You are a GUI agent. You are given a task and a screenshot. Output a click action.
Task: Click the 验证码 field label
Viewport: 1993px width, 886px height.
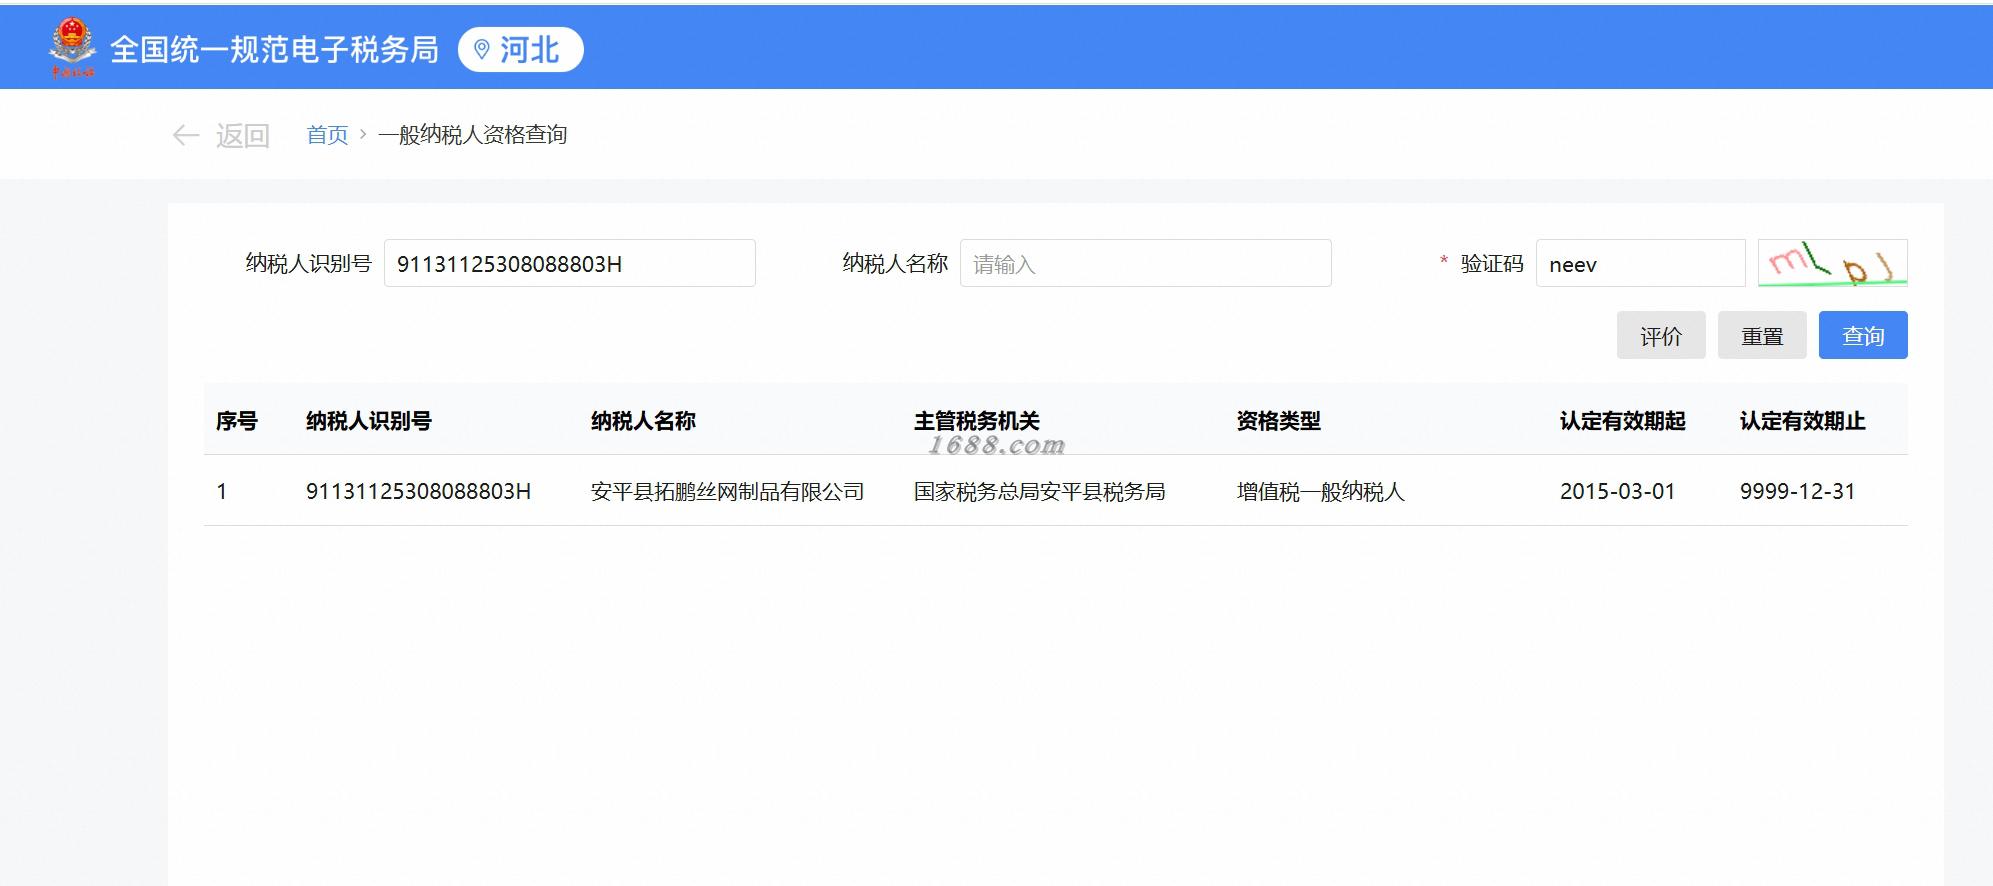click(x=1492, y=263)
